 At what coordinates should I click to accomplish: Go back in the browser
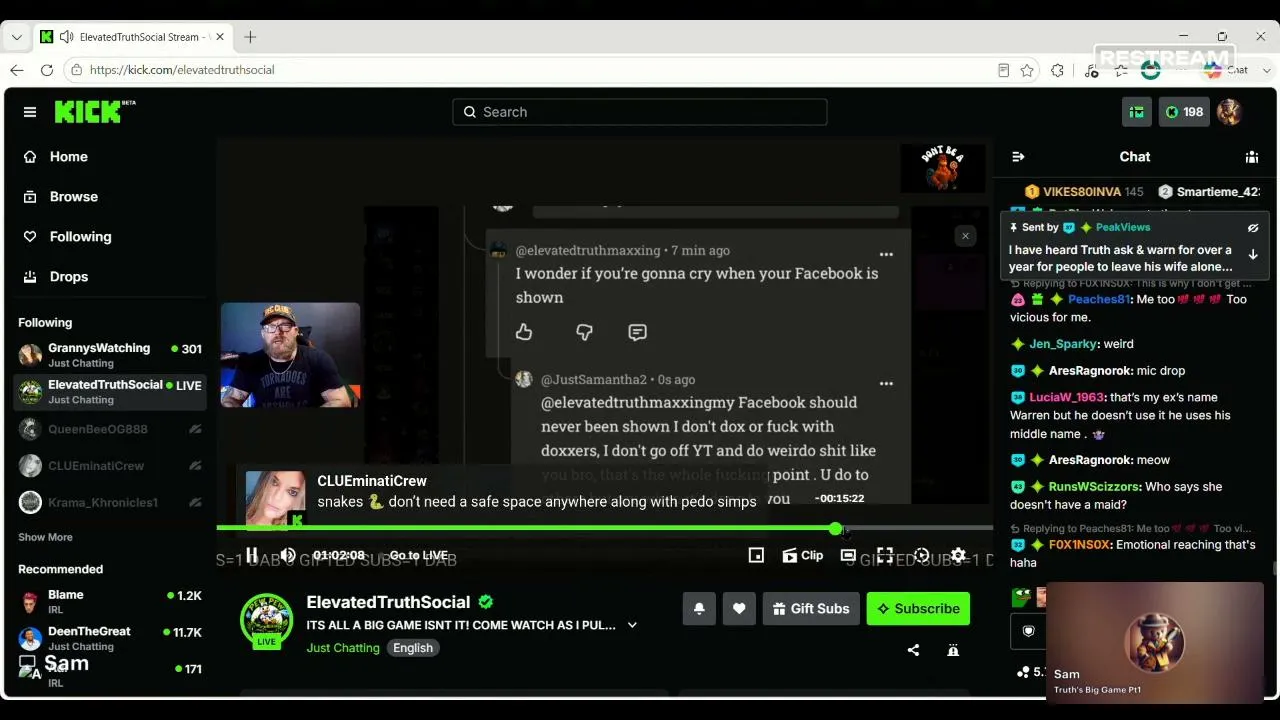(x=17, y=70)
